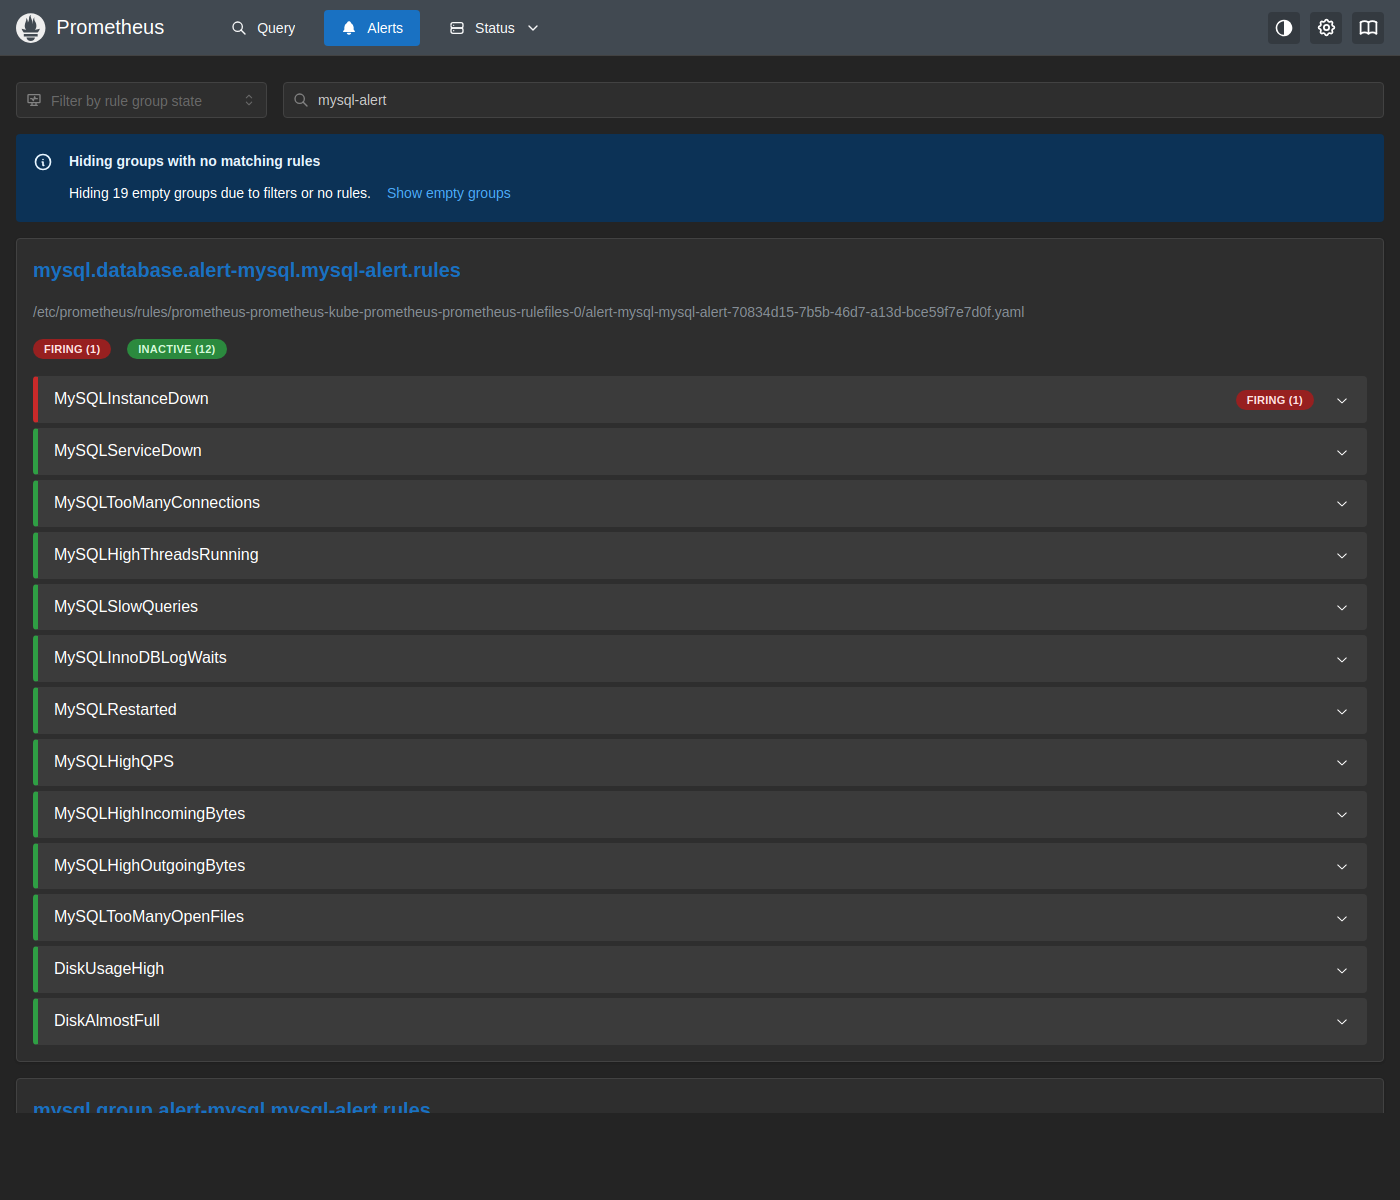Click the INACTIVE (12) group badge
Image resolution: width=1400 pixels, height=1200 pixels.
tap(177, 349)
